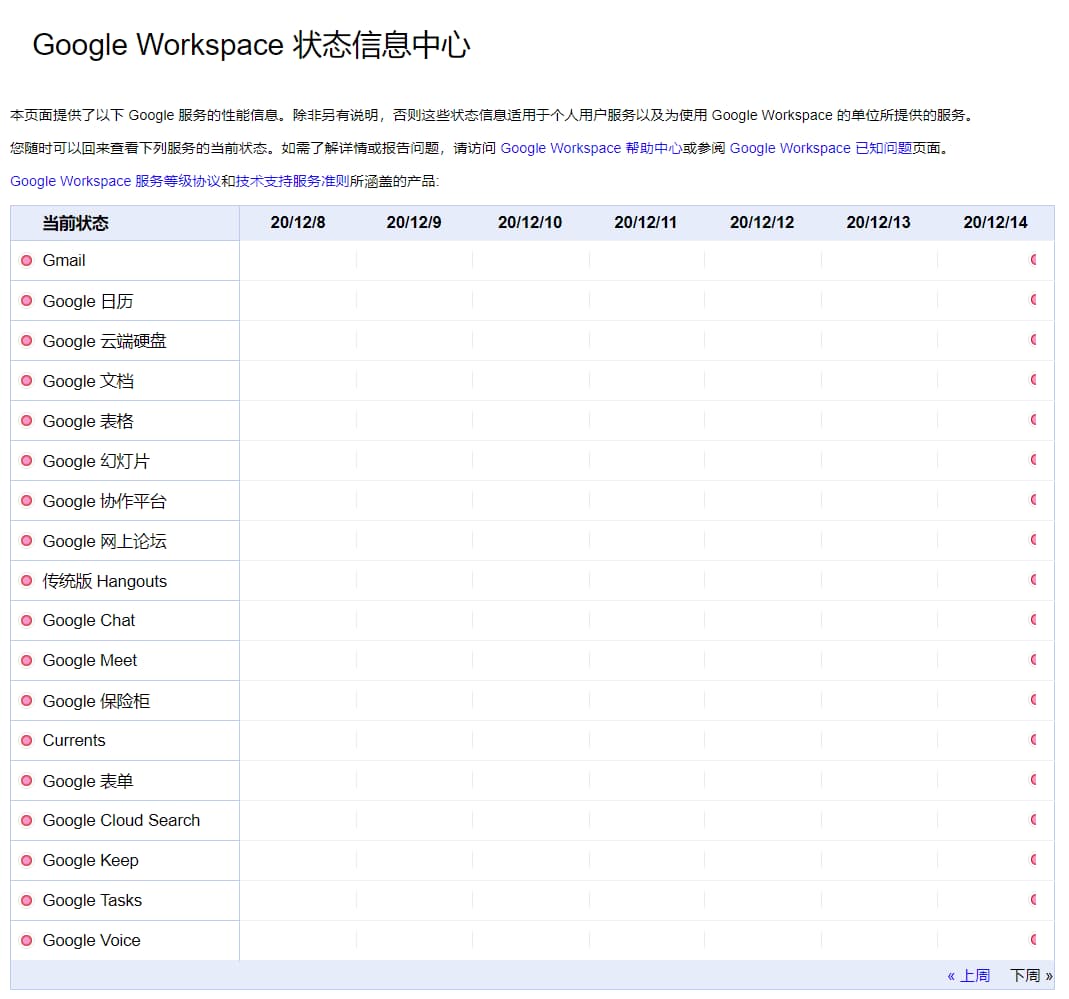Viewport: 1069px width, 999px height.
Task: Open the Google Keep 20/12/14 incident marker
Action: [1034, 859]
